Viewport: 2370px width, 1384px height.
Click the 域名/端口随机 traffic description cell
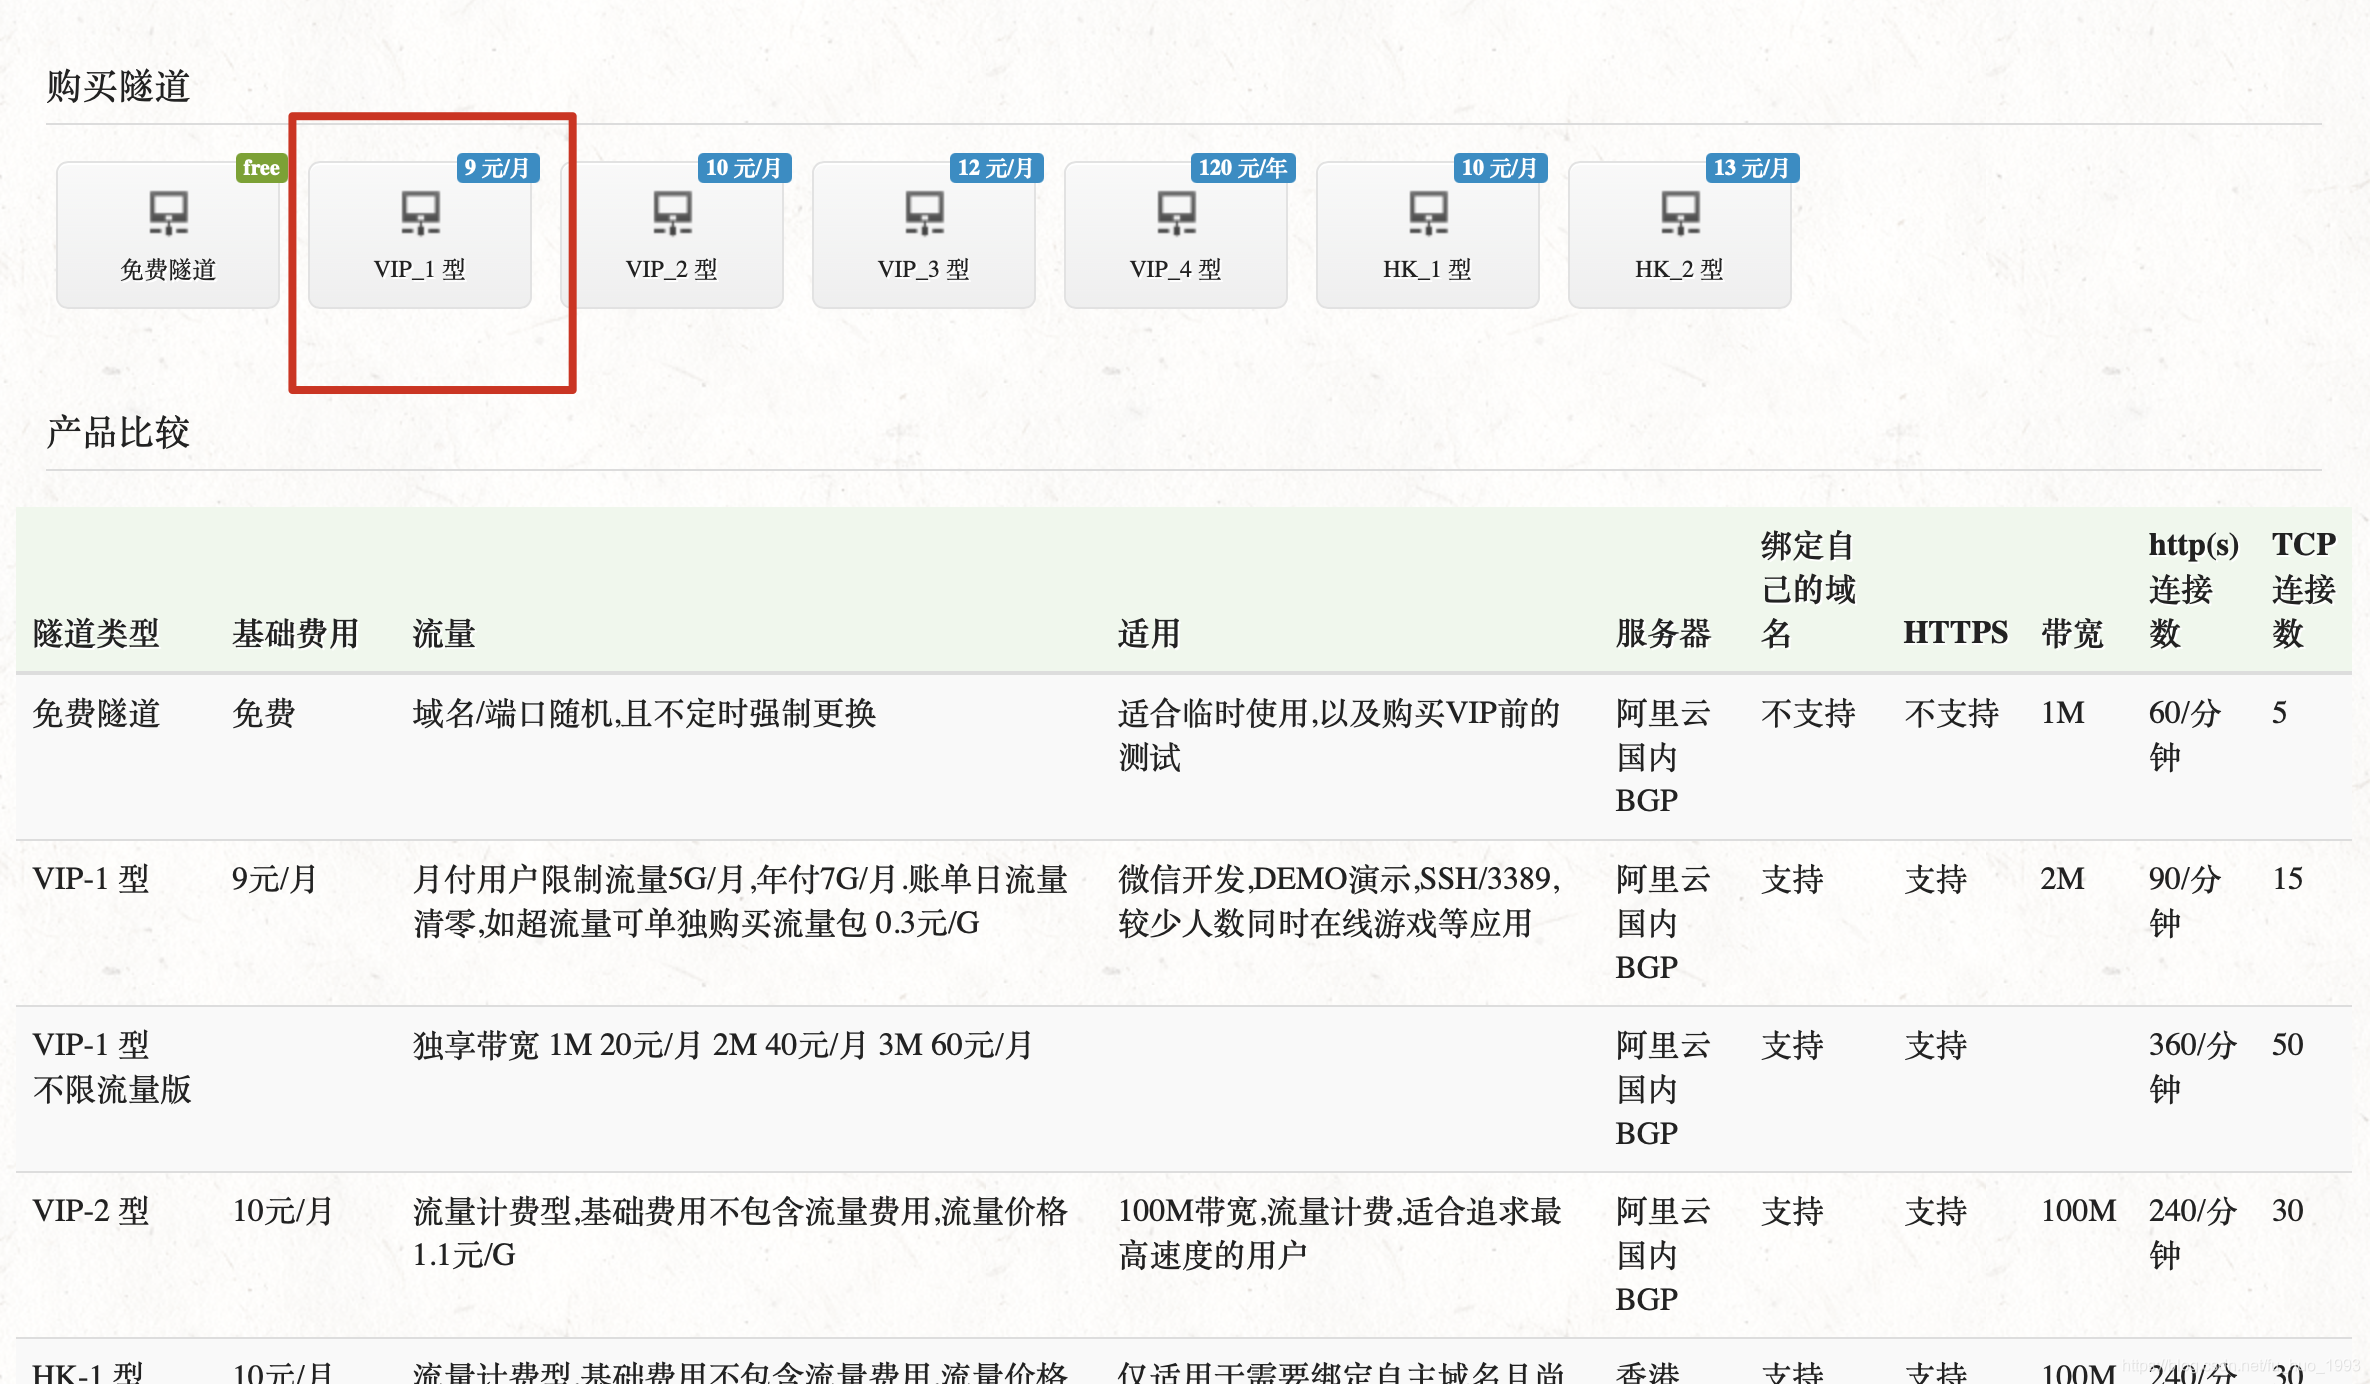click(x=644, y=713)
